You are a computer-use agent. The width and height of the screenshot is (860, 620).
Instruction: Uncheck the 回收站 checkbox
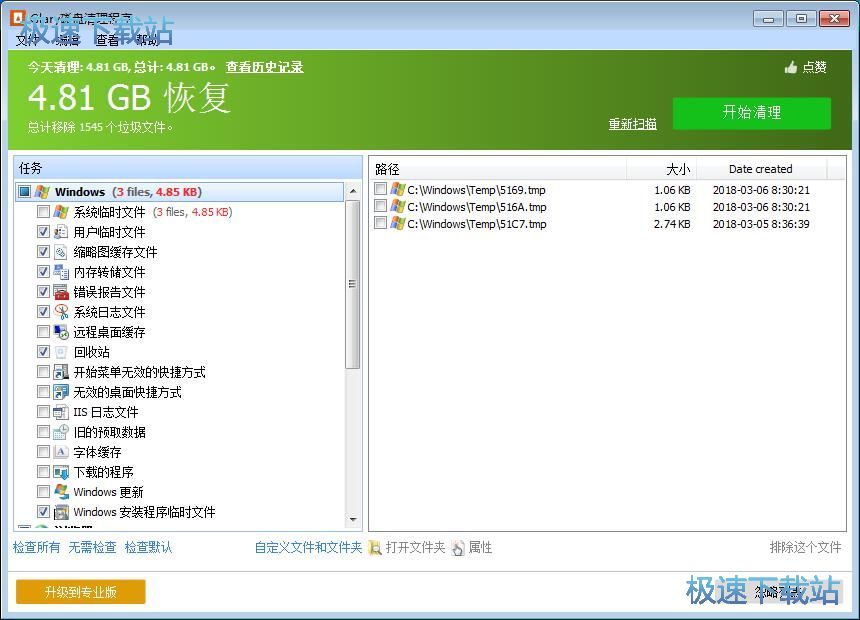43,351
